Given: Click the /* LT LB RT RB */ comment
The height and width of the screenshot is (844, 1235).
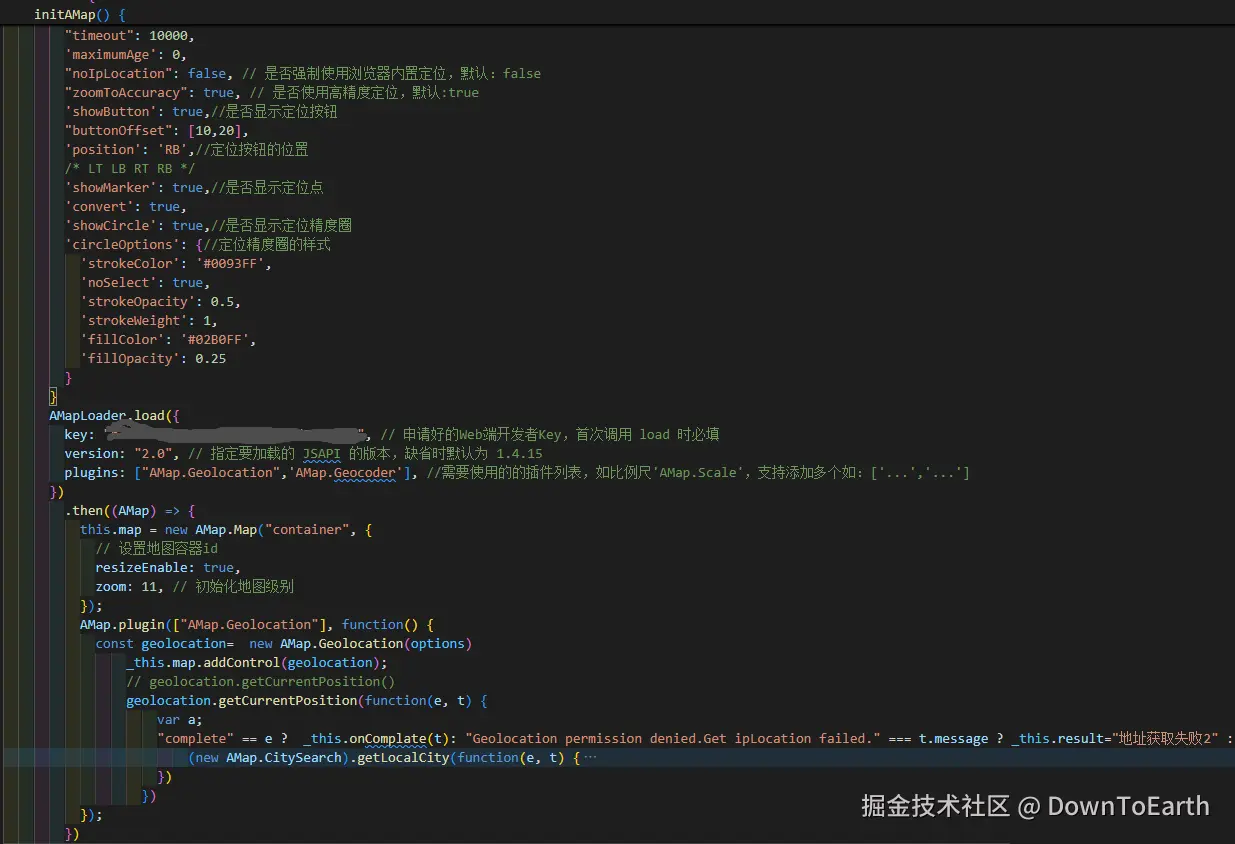Looking at the screenshot, I should [x=130, y=168].
